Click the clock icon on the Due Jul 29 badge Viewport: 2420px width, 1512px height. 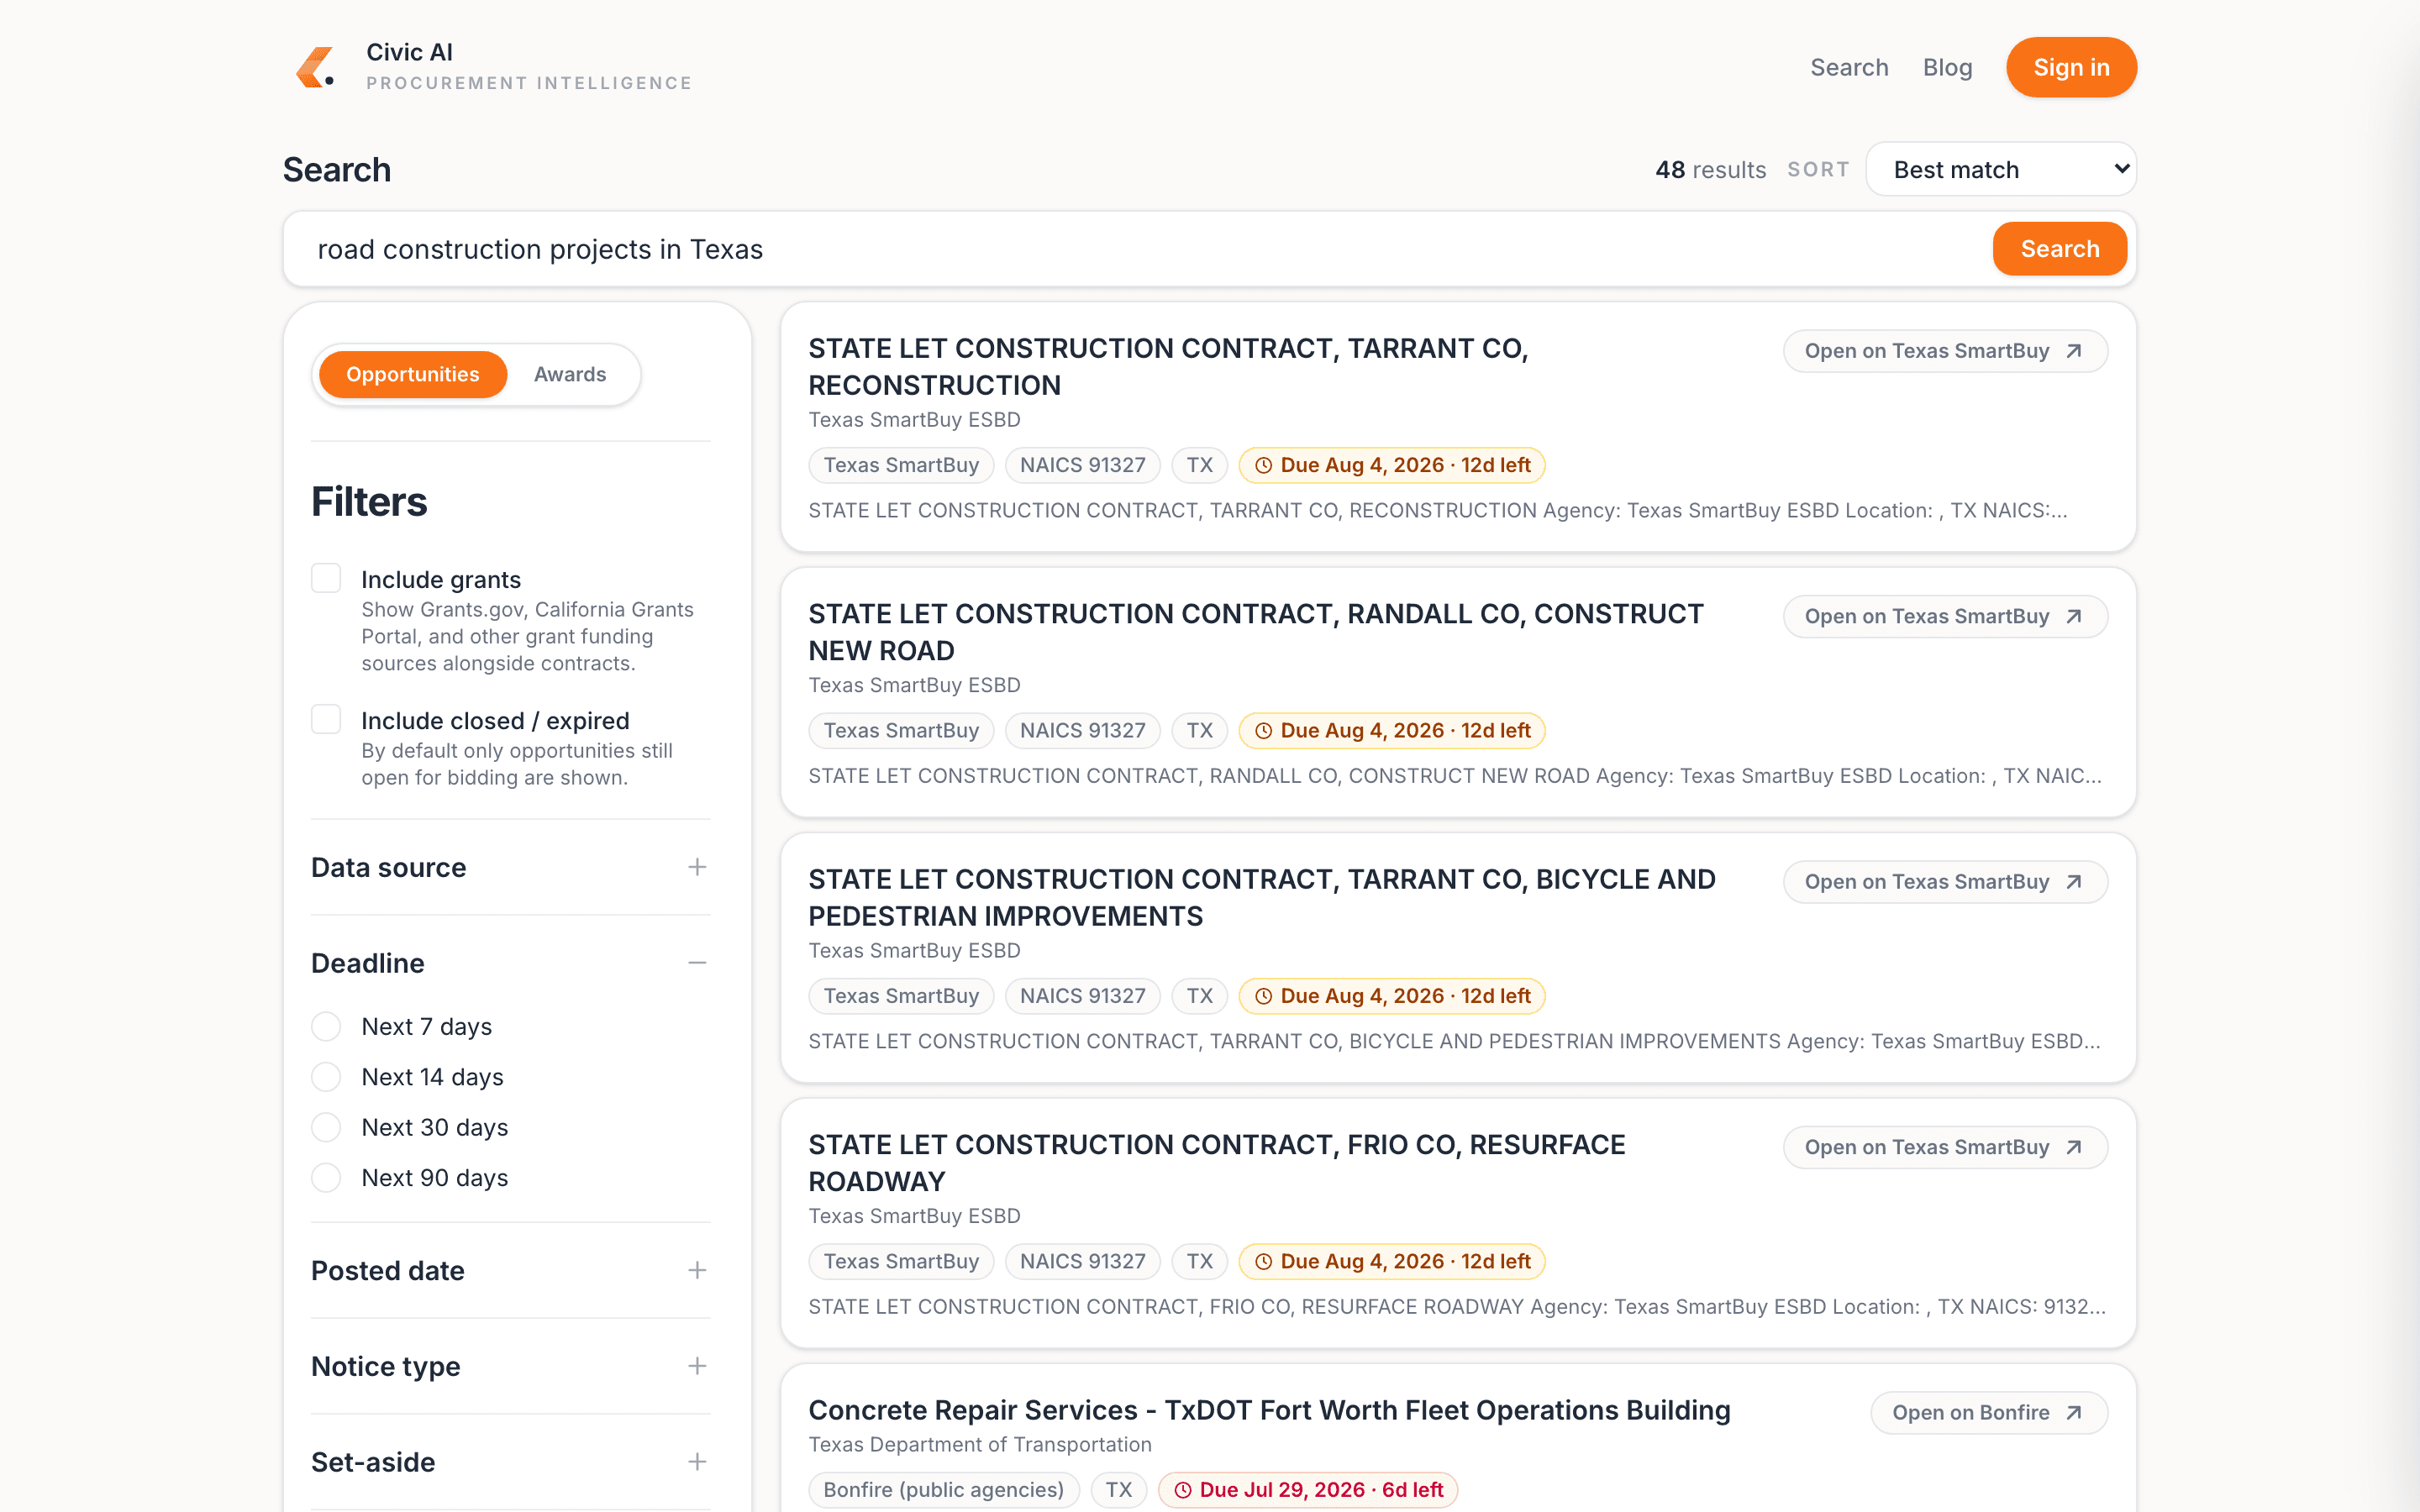(1182, 1490)
